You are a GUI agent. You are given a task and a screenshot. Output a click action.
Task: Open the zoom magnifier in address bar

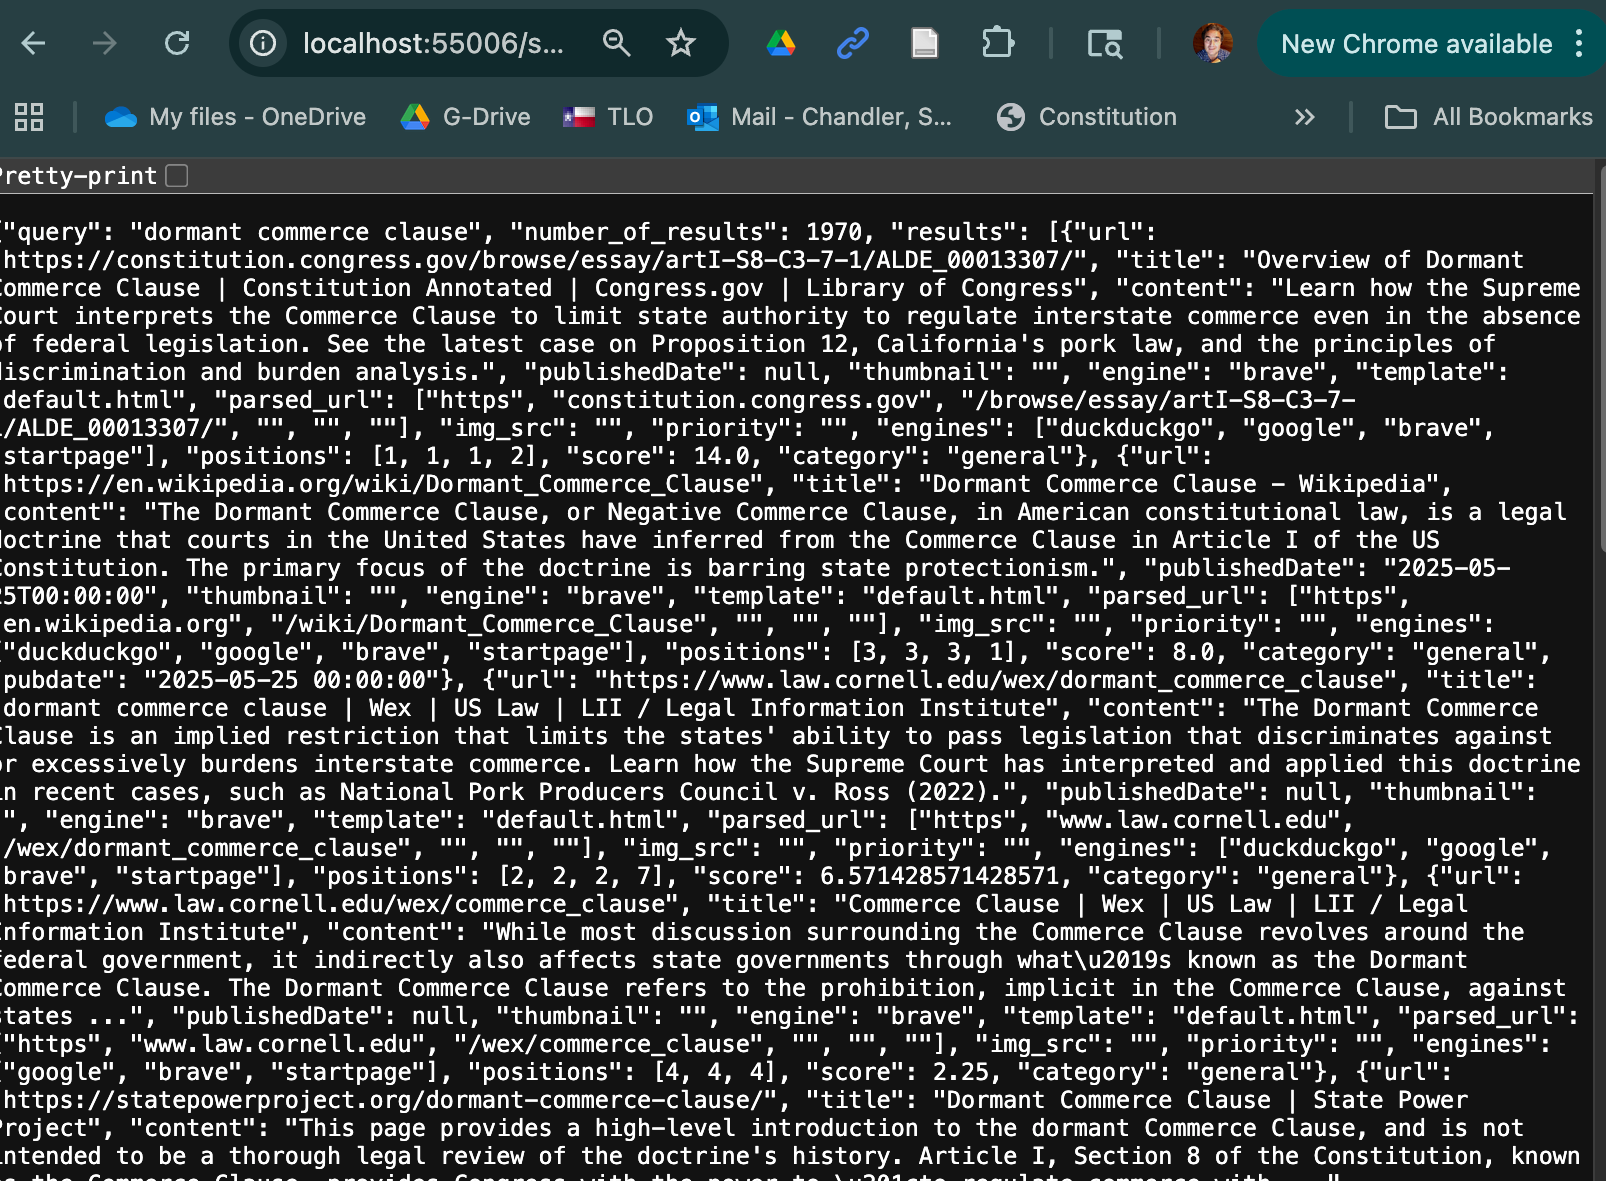[x=616, y=43]
